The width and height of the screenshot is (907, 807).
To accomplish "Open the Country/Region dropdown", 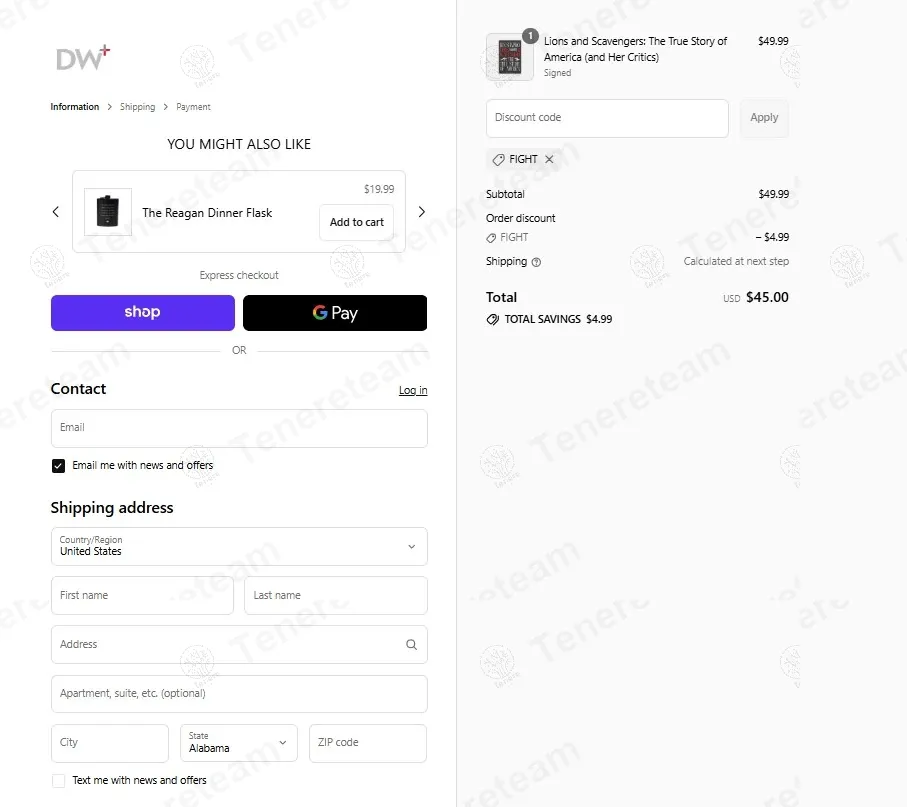I will click(x=239, y=546).
